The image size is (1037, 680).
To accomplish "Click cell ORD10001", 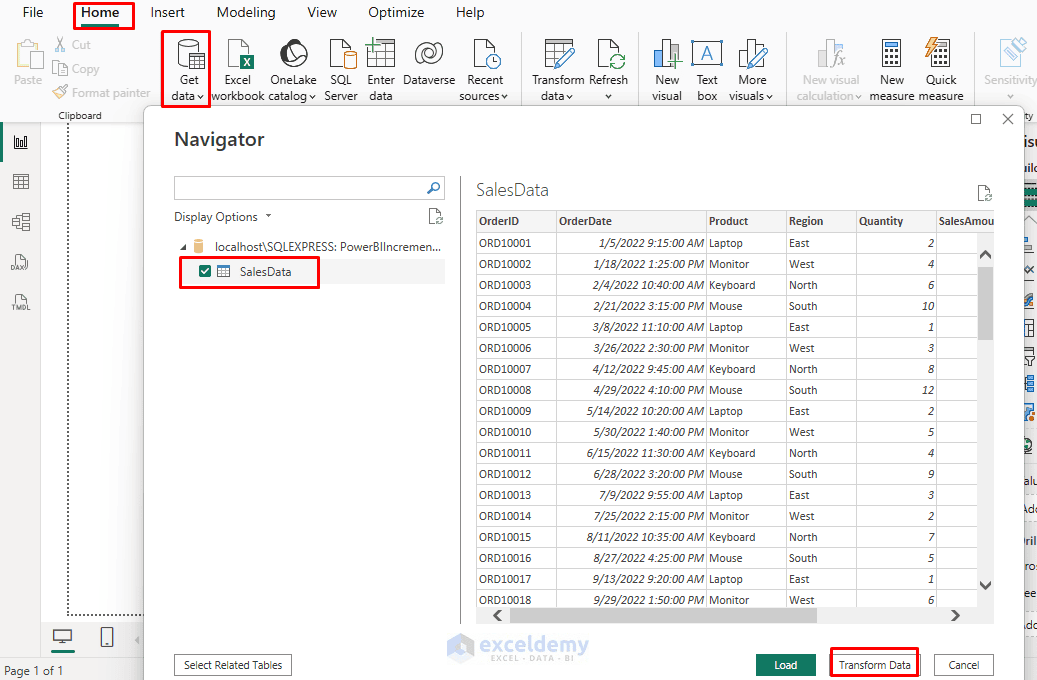I will (x=516, y=243).
